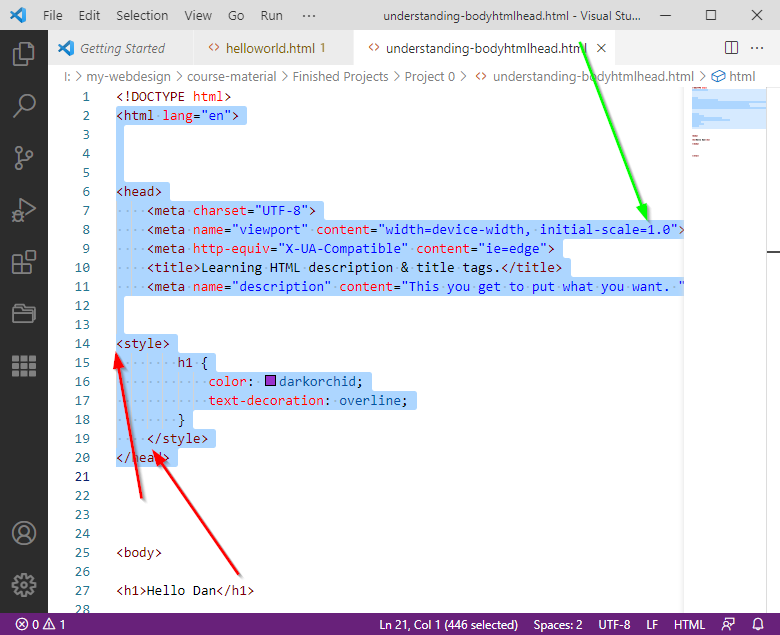Show errors and warnings count in status bar
Screen dimensions: 780x635
pos(40,624)
